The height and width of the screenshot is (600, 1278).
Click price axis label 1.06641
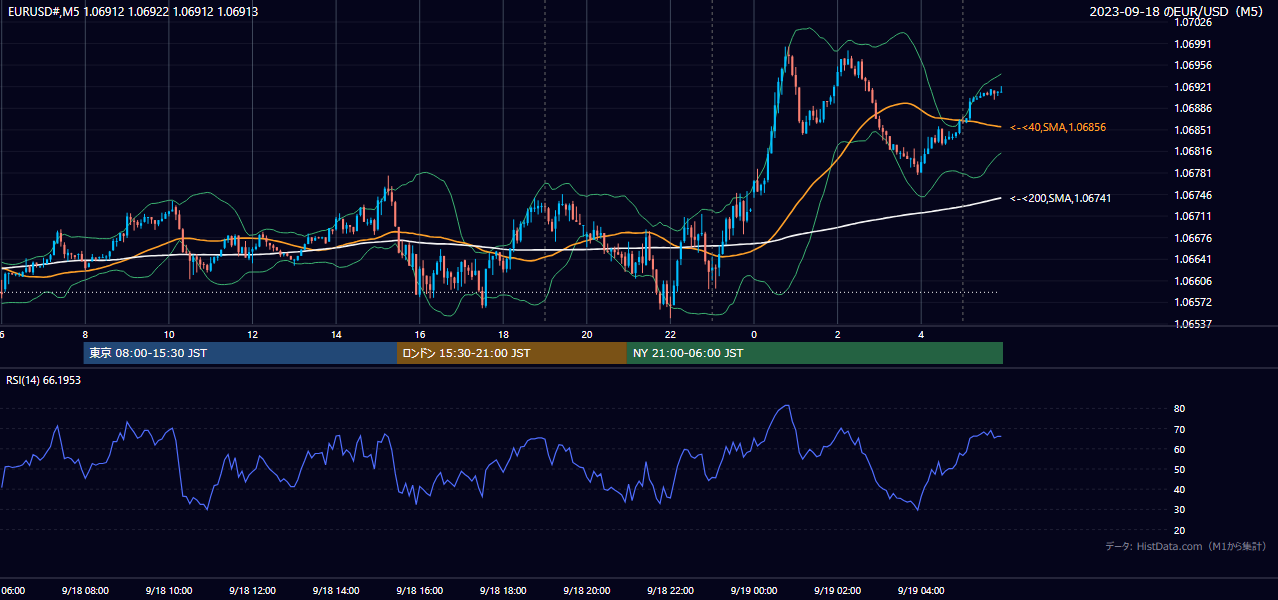point(1192,259)
